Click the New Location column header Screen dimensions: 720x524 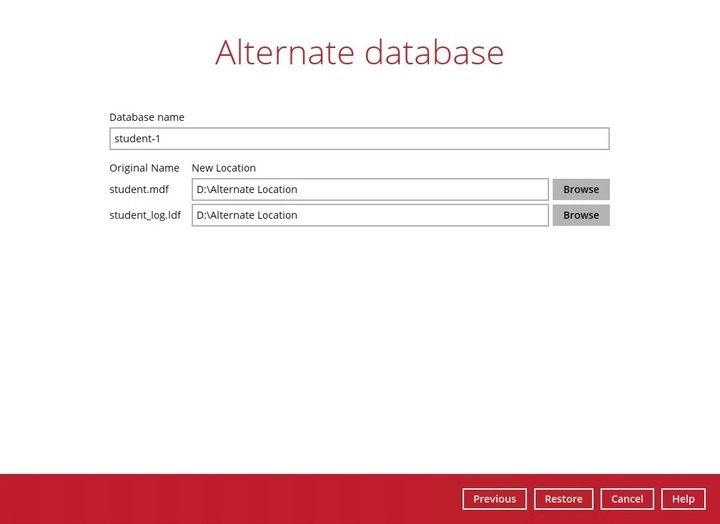pyautogui.click(x=223, y=168)
